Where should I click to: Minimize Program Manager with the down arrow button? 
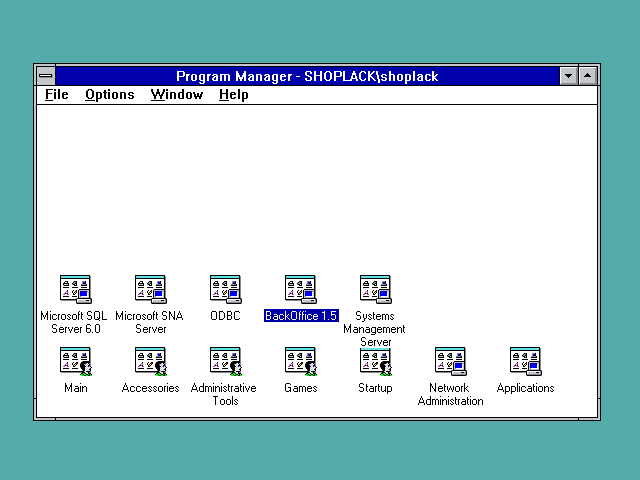(x=568, y=76)
